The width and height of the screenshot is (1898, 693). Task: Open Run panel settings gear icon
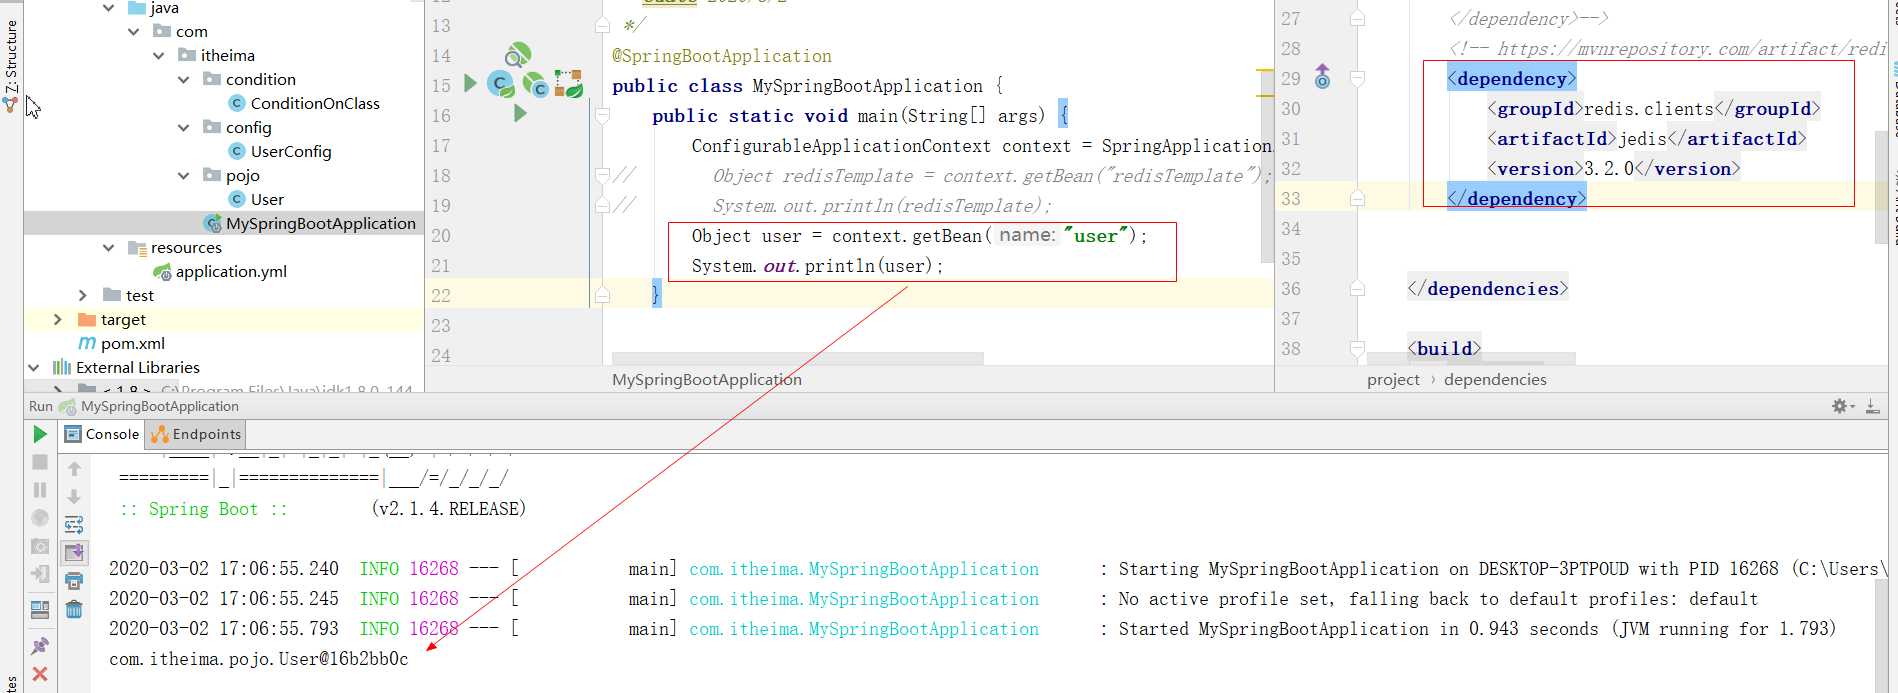pos(1839,406)
